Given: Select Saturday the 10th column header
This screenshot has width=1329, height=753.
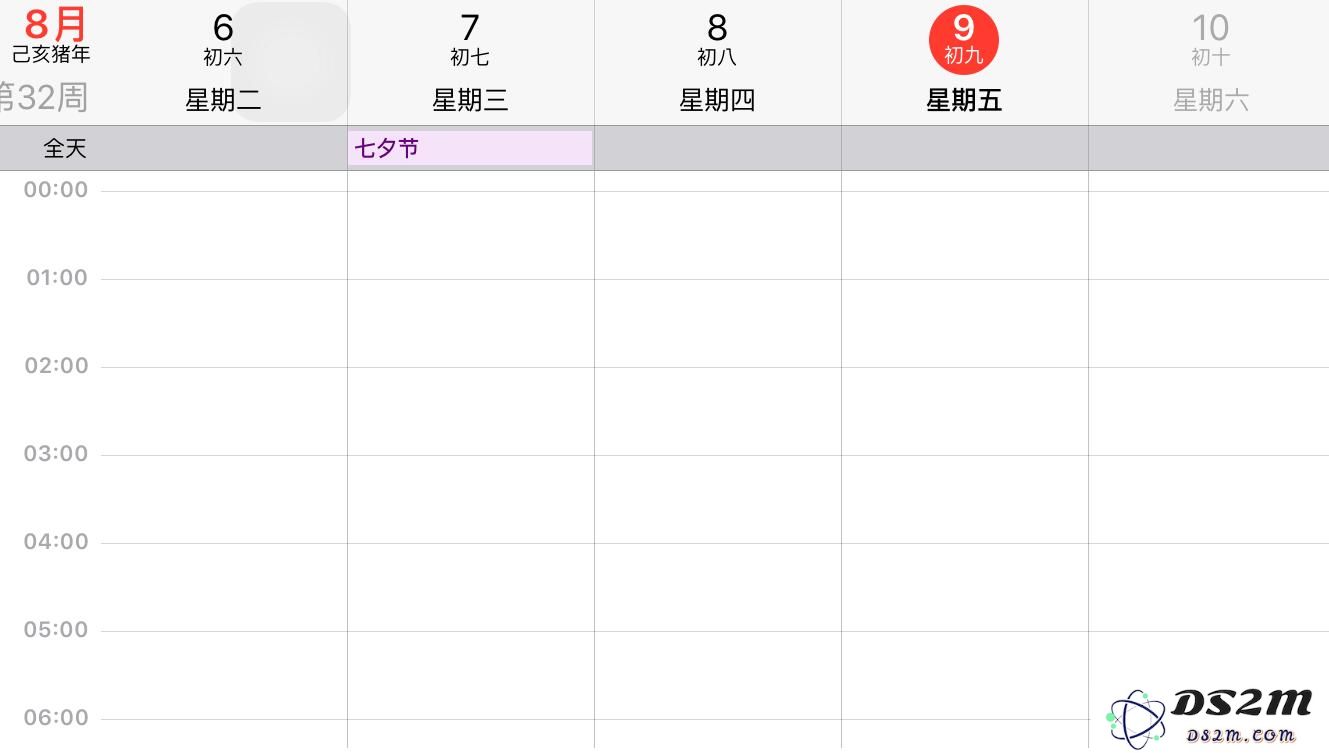Looking at the screenshot, I should click(x=1209, y=62).
